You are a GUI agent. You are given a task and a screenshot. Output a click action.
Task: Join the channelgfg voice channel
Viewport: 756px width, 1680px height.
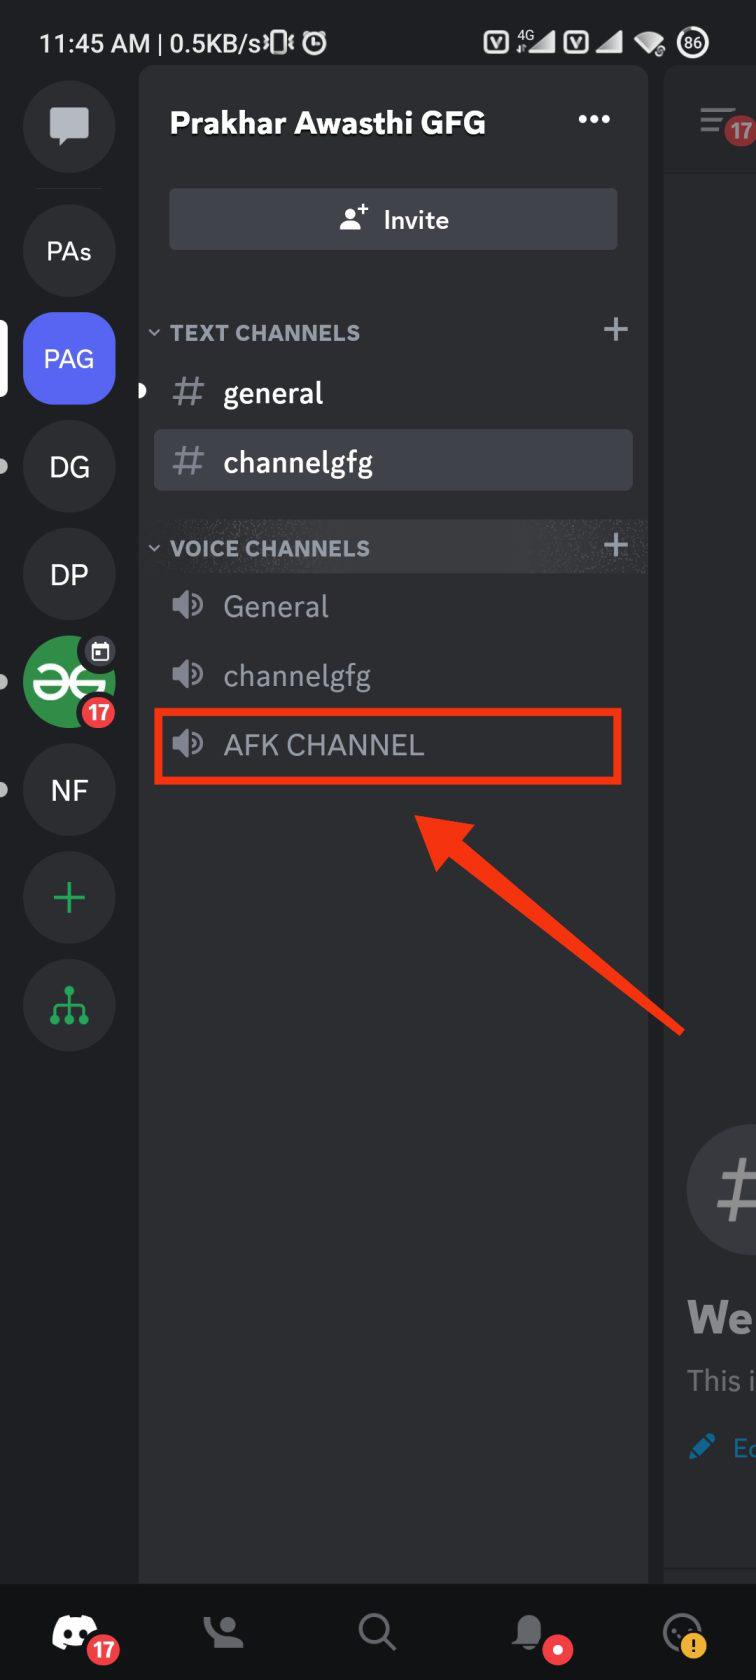pos(393,676)
